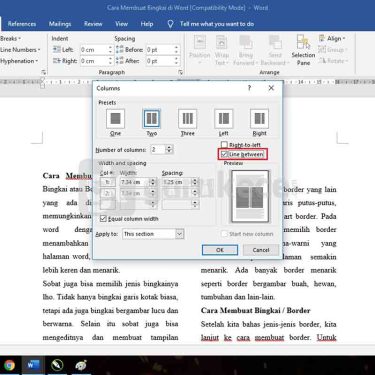Switch to the View tab

(x=121, y=24)
